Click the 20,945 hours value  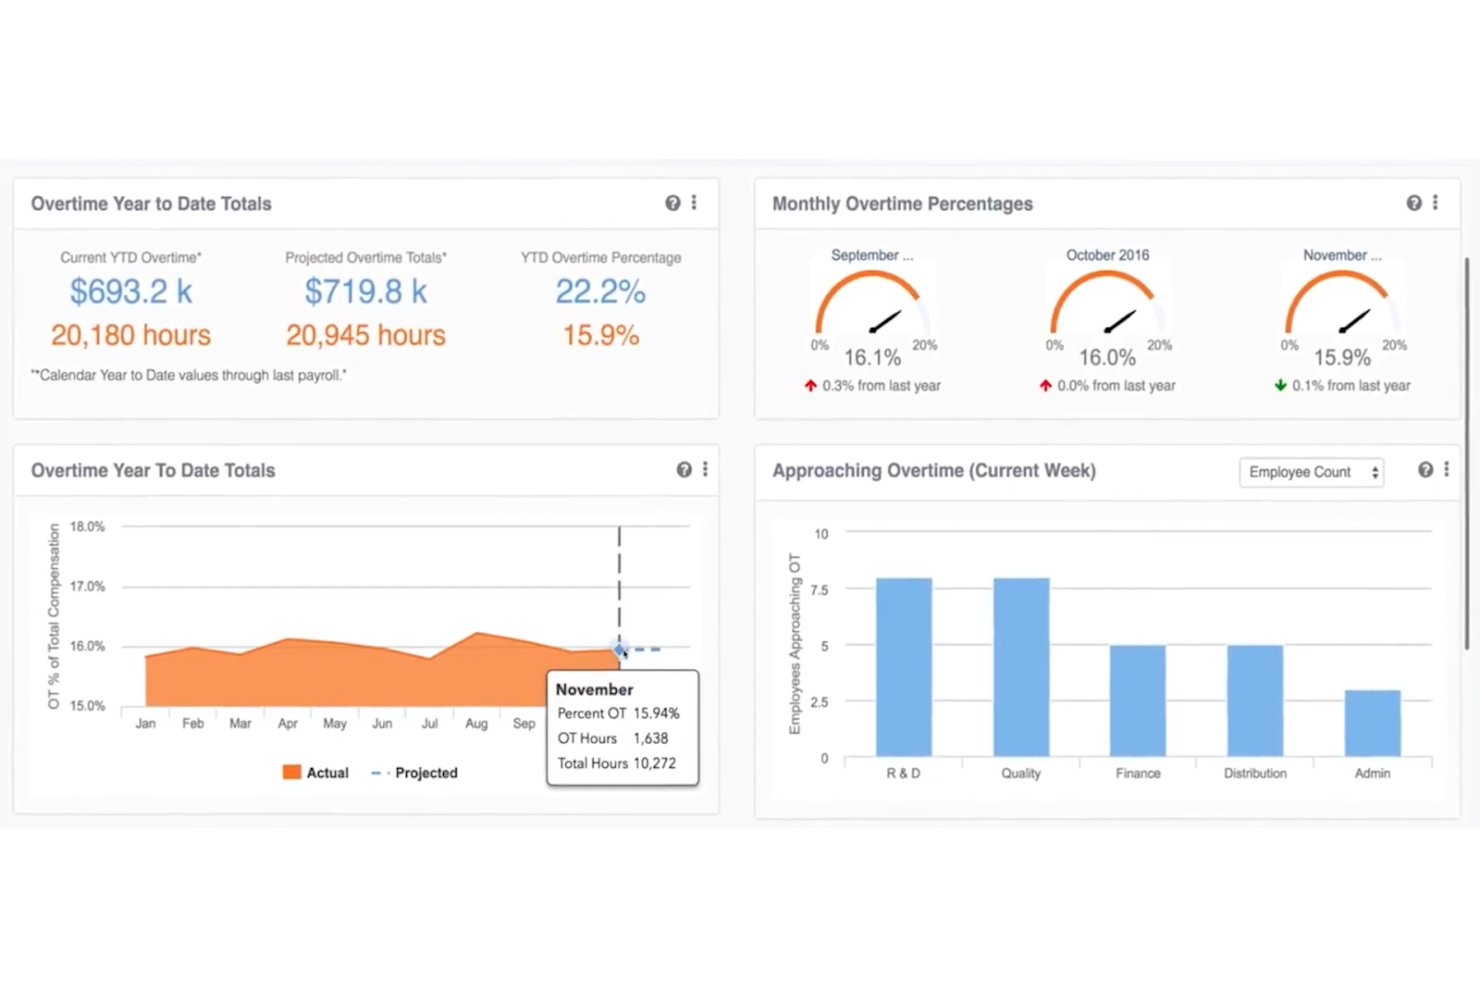tap(366, 335)
